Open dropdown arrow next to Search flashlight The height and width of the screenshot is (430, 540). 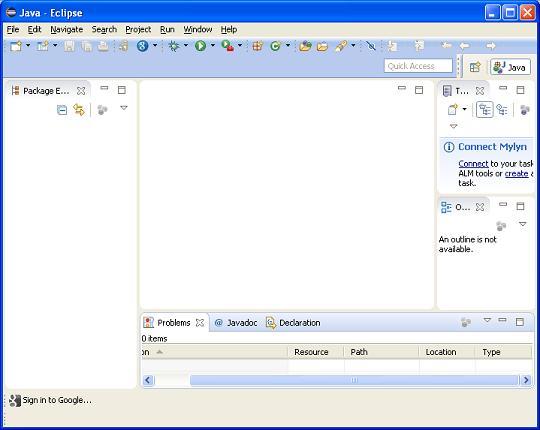(353, 45)
